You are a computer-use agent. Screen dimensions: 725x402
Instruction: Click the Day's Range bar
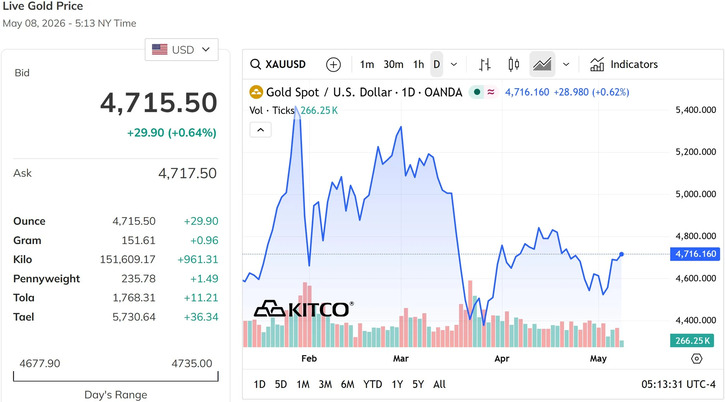(116, 376)
